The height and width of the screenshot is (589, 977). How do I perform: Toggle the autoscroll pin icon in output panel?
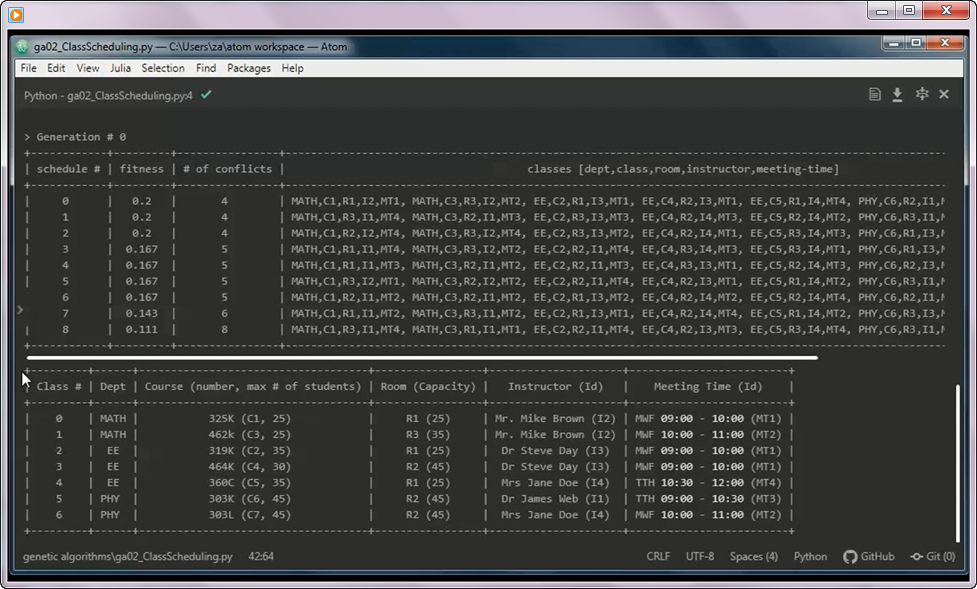point(922,93)
